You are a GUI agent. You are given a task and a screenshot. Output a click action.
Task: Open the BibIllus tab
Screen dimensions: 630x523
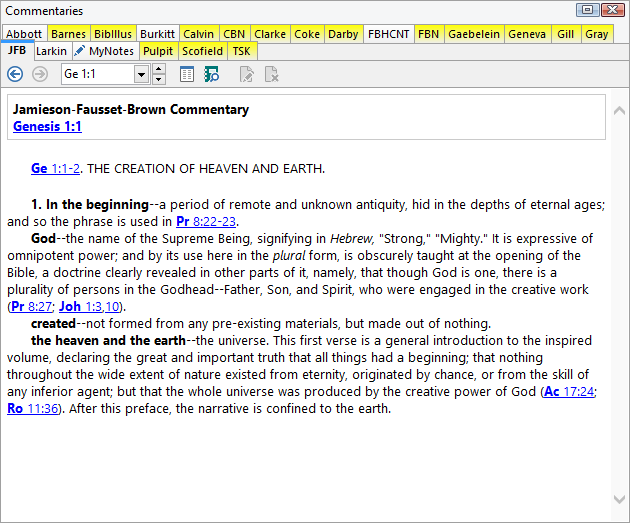[113, 34]
